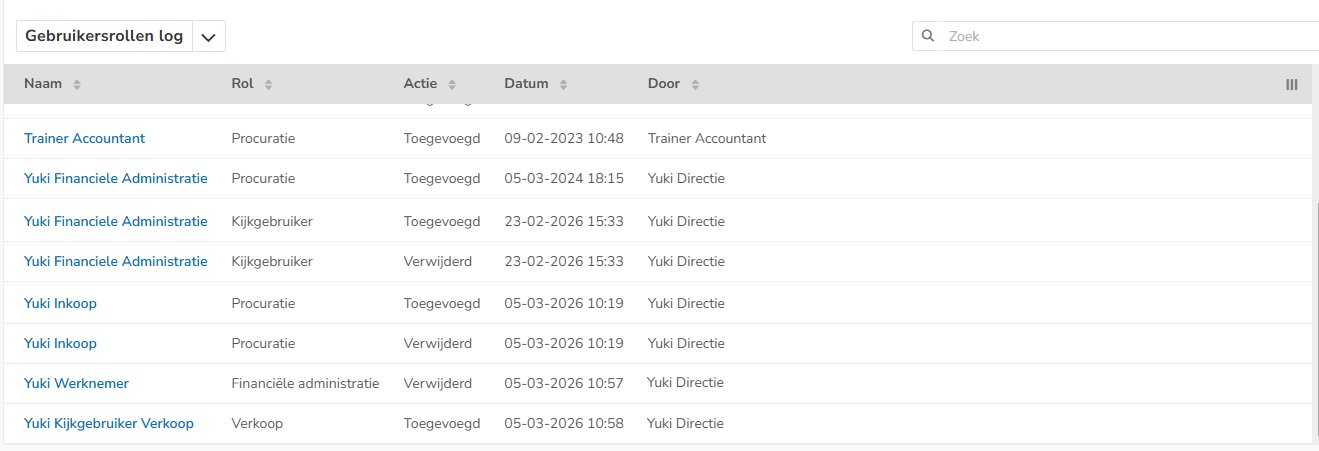Sort by Naam column arrows
The width and height of the screenshot is (1319, 451).
click(x=77, y=85)
